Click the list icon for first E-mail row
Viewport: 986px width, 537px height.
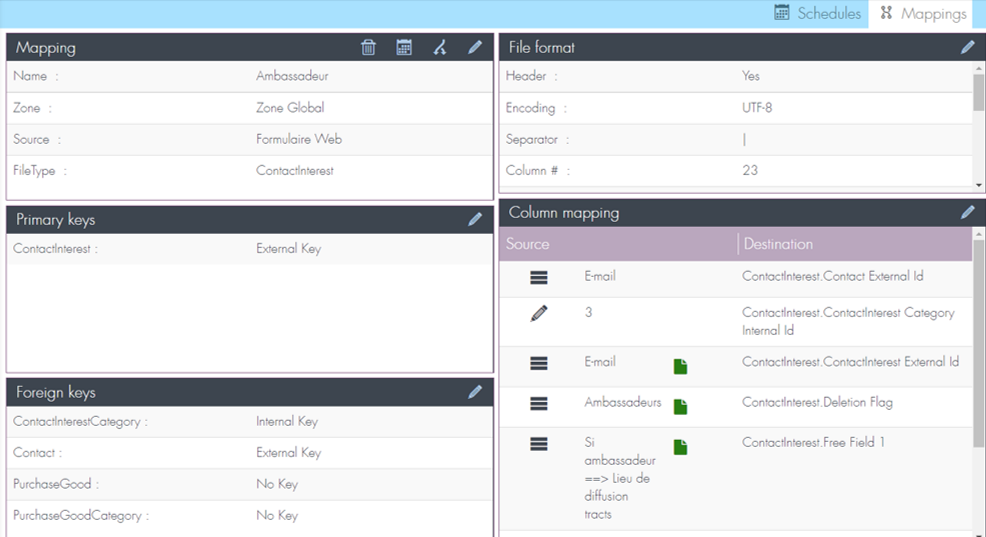[x=539, y=277]
